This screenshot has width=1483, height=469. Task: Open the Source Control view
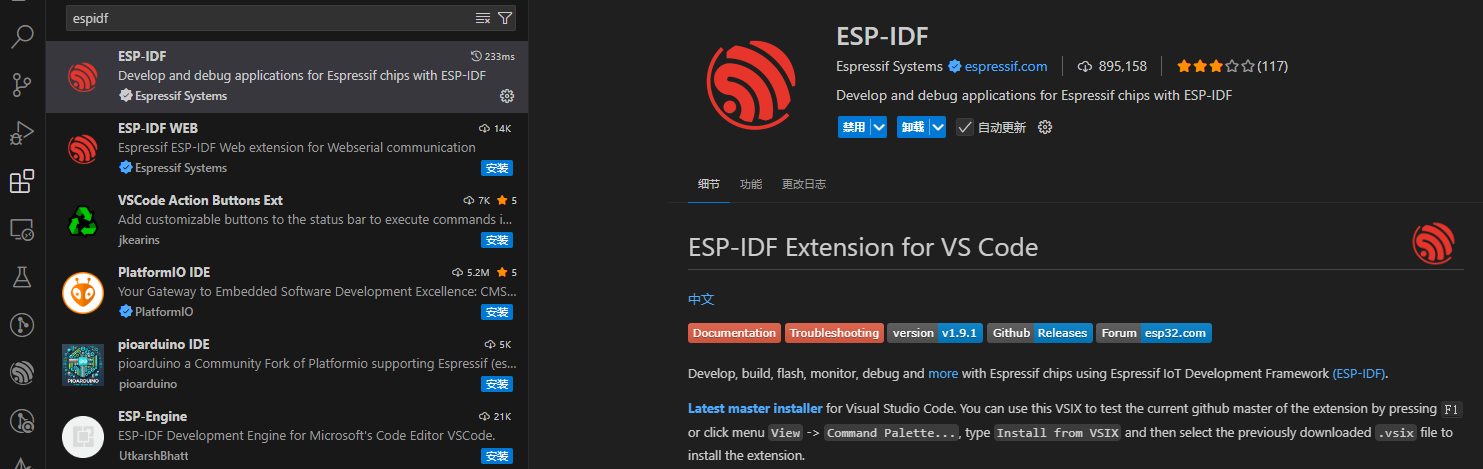point(22,85)
